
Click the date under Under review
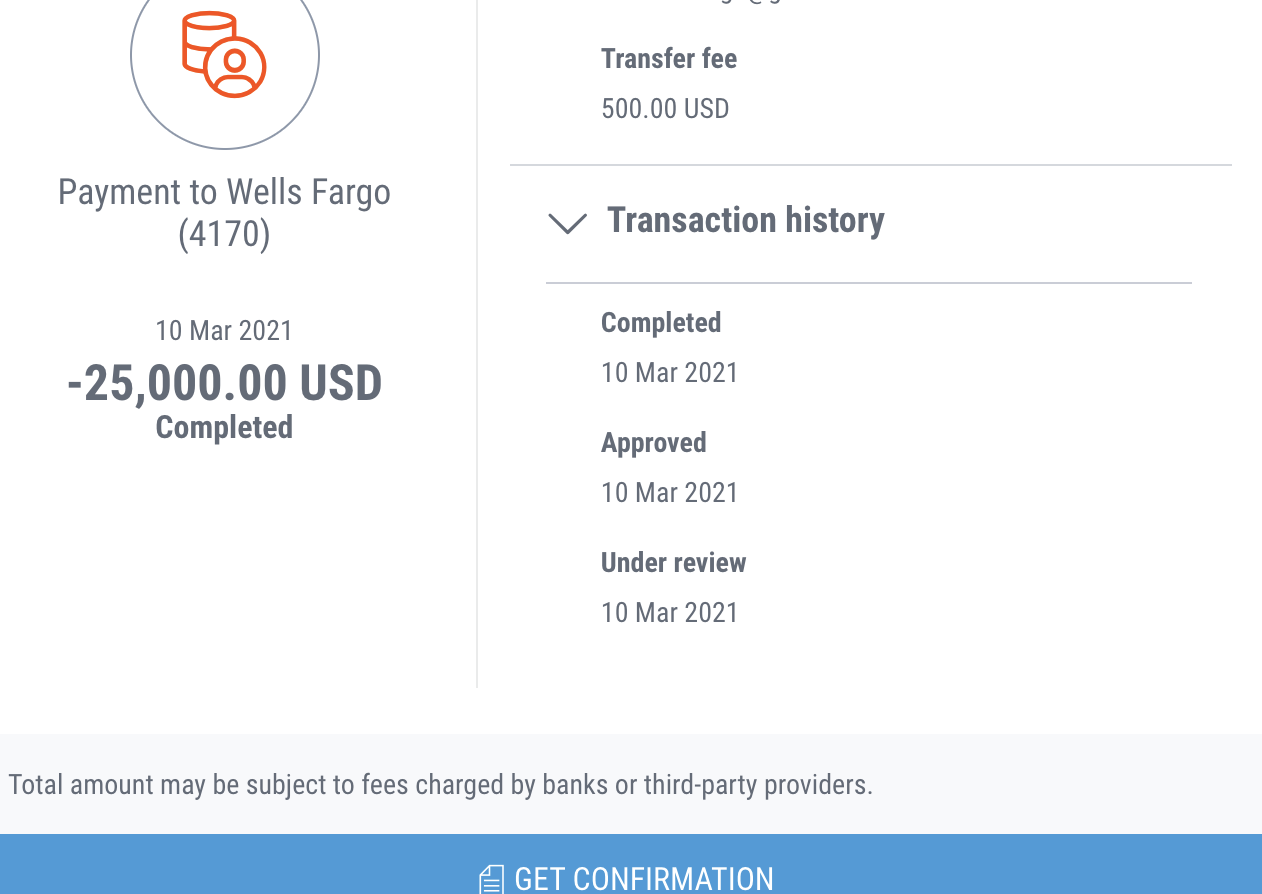click(669, 613)
